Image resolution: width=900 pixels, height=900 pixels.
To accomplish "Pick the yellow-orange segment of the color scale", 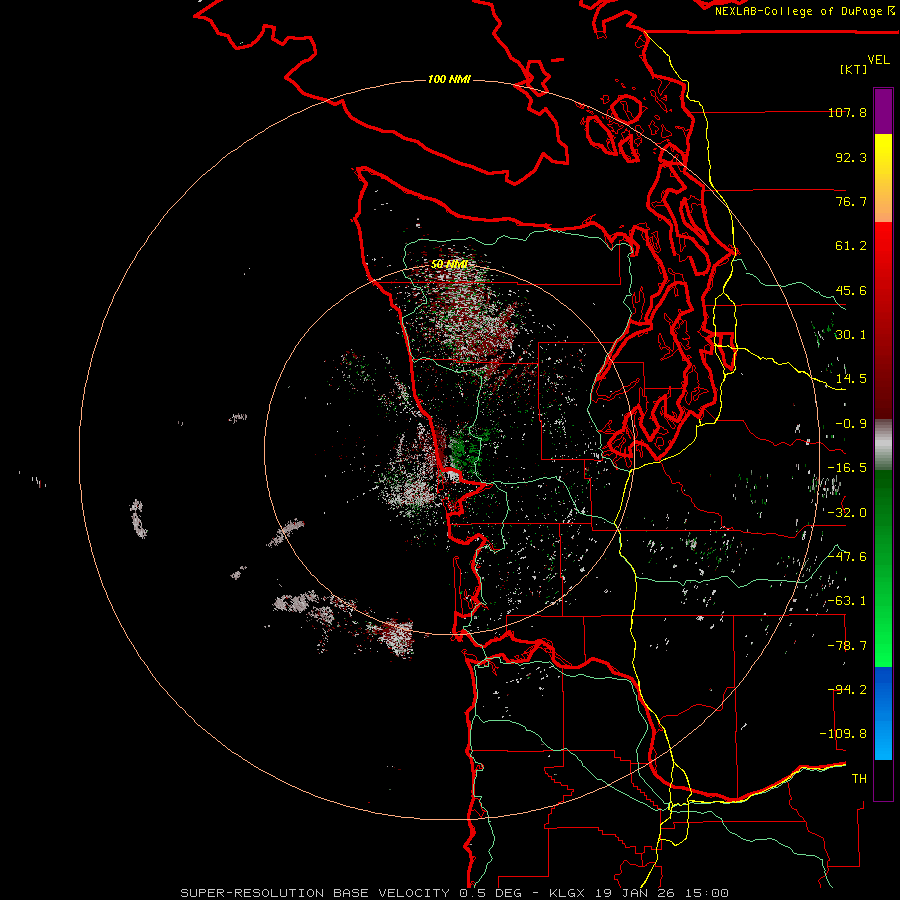I will [883, 178].
